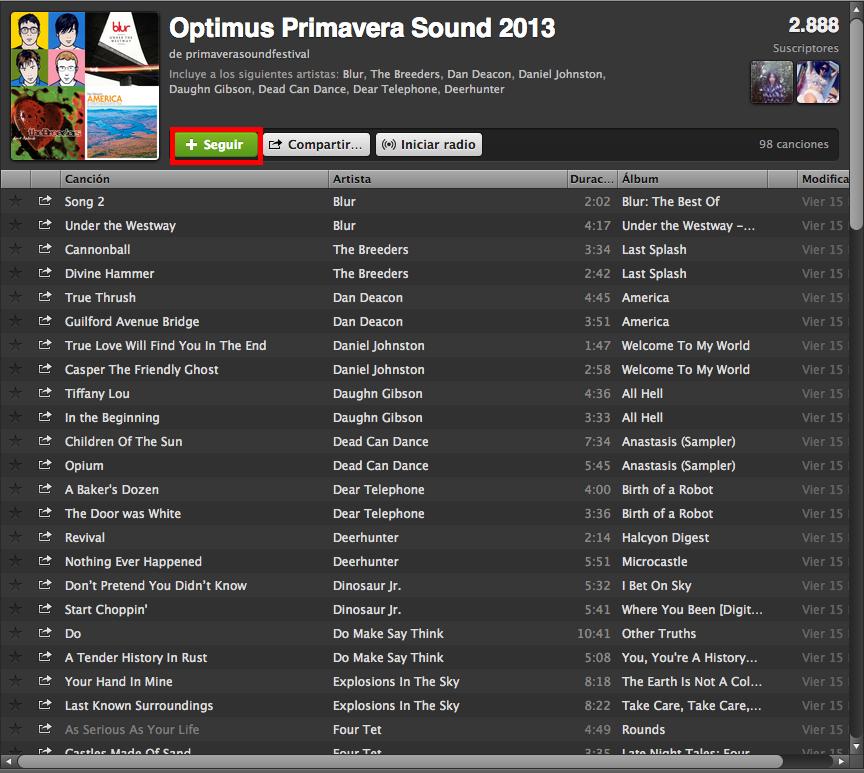The height and width of the screenshot is (773, 864).
Task: Share 'Your Hand In Mine' via row icon
Action: click(x=45, y=681)
